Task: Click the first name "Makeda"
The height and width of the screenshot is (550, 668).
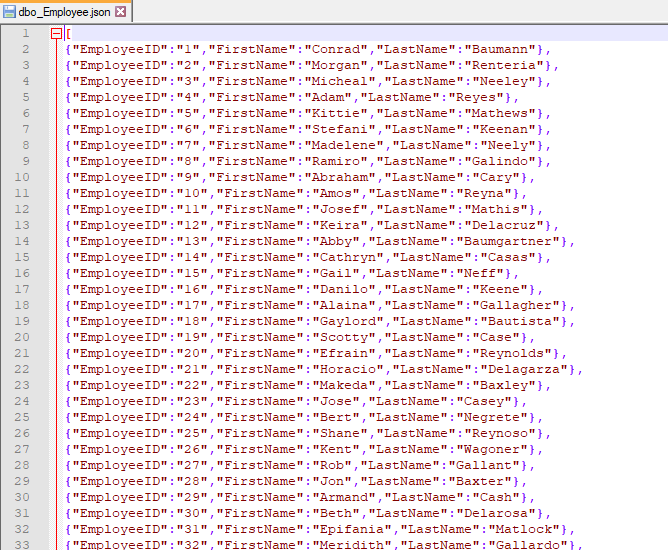Action: (344, 386)
